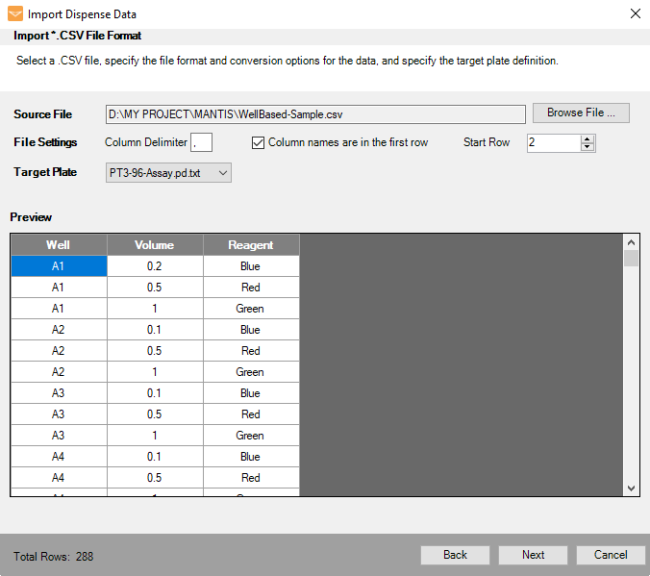Click the 0.2 volume cell

[x=155, y=266]
